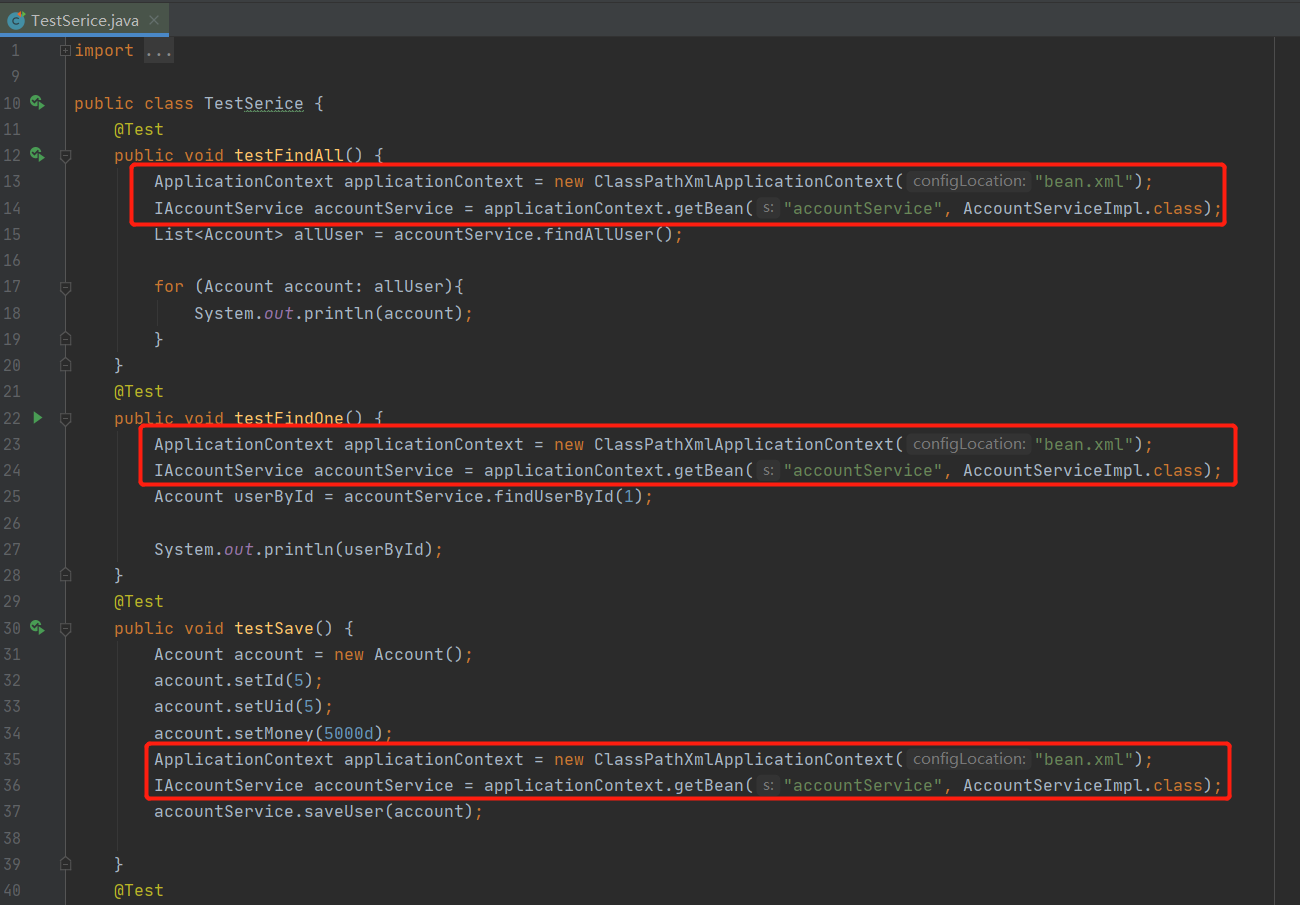1300x905 pixels.
Task: Click the List<Account> type on line 15
Action: pyautogui.click(x=218, y=234)
